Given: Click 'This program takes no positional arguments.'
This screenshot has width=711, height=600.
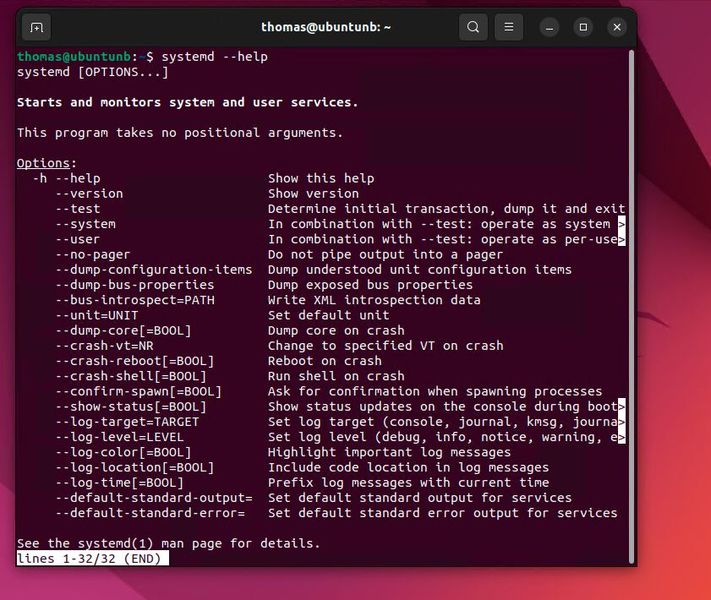Looking at the screenshot, I should click(x=180, y=133).
